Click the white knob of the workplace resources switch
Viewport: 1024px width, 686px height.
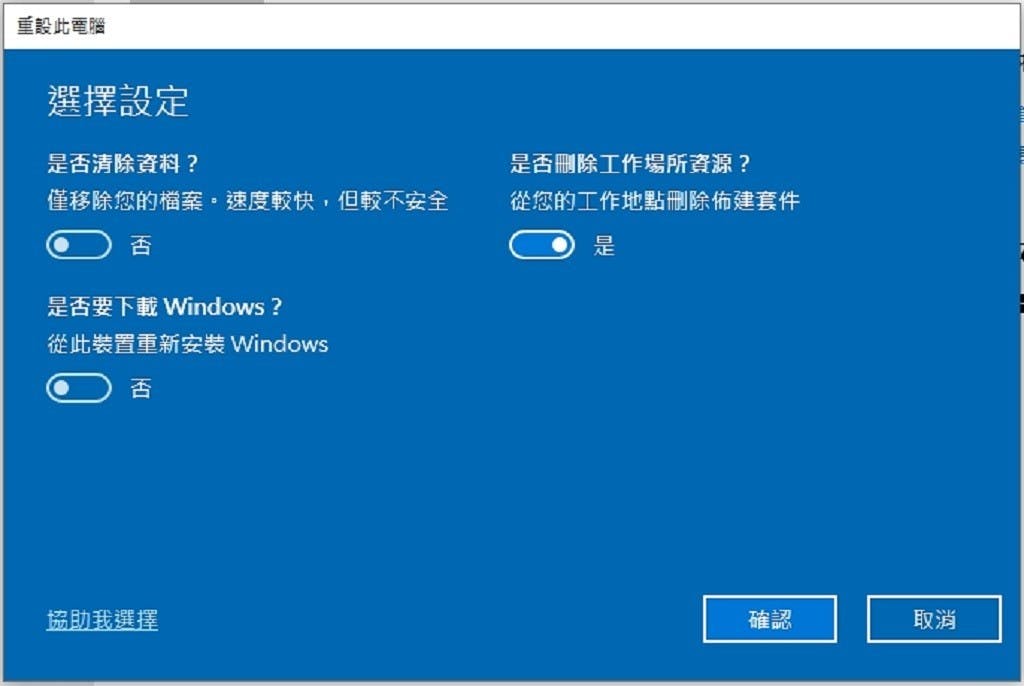560,245
